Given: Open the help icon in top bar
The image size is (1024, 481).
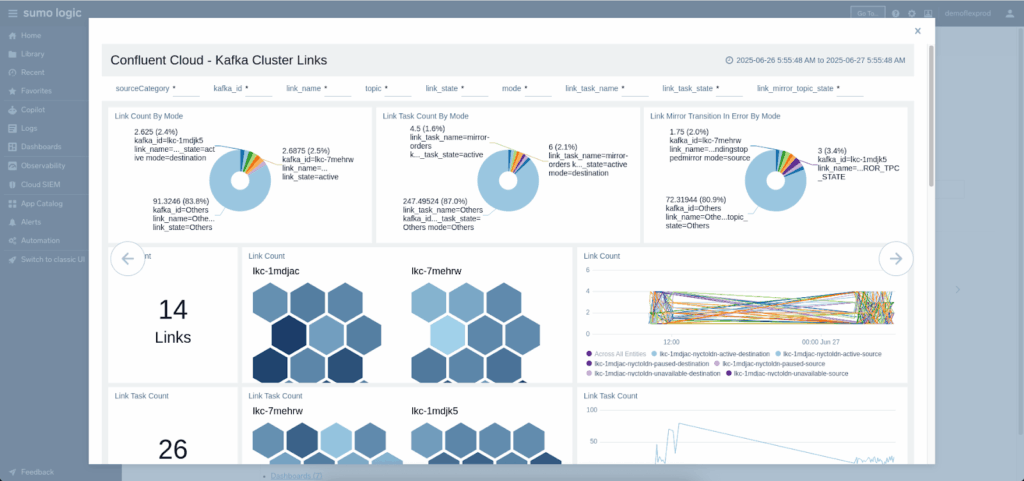Looking at the screenshot, I should pos(896,13).
